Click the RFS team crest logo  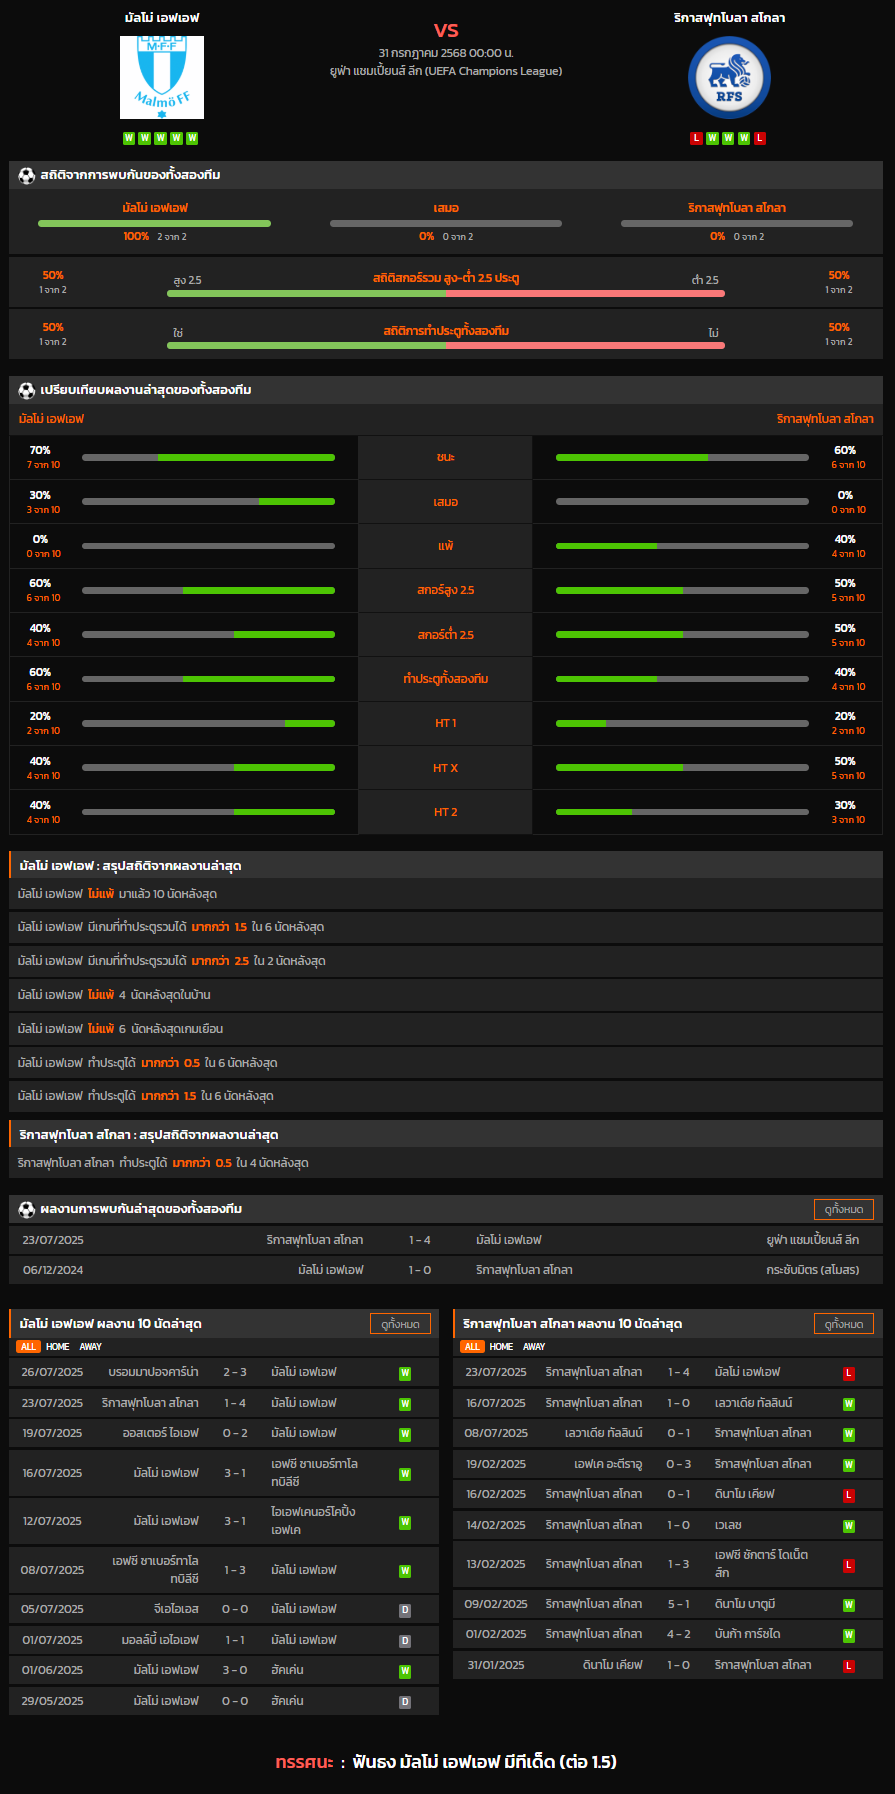(x=729, y=77)
